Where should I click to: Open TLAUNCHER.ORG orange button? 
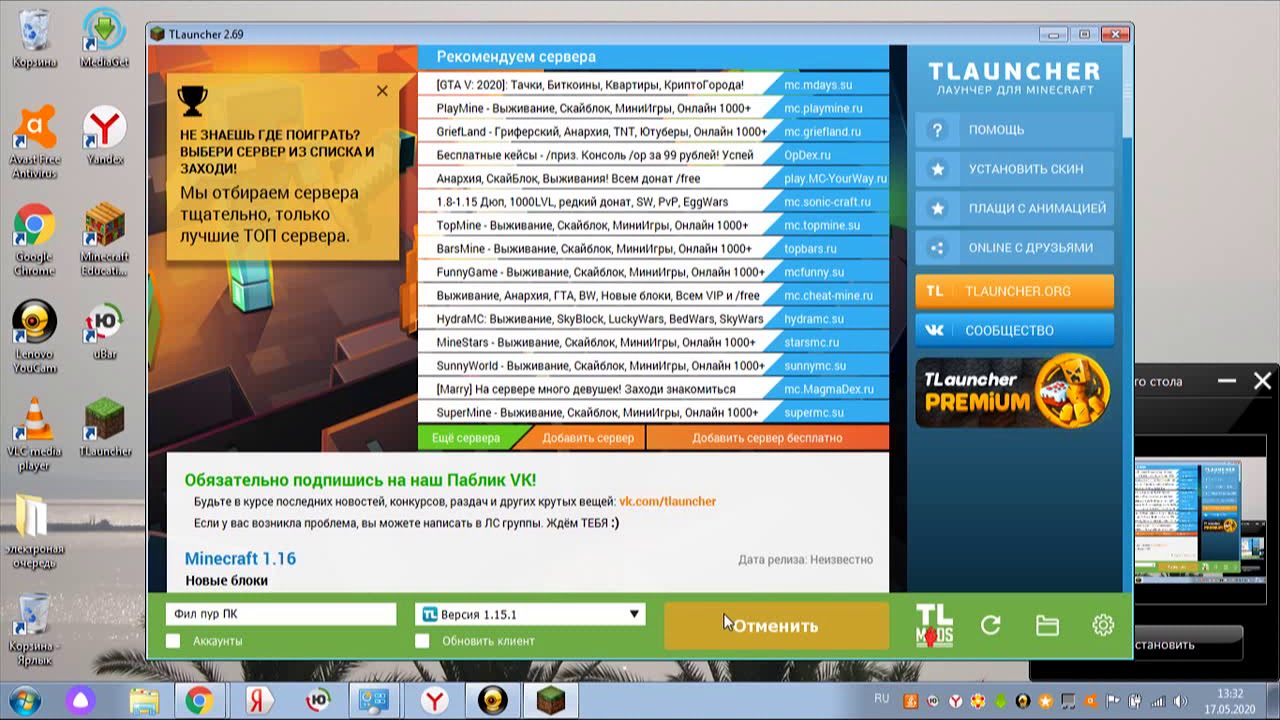[1014, 291]
